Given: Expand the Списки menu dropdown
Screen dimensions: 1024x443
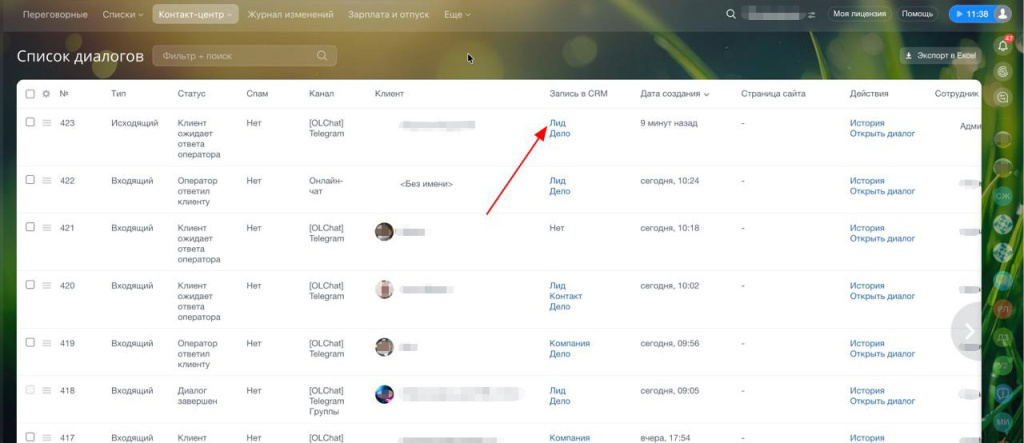Looking at the screenshot, I should tap(124, 14).
